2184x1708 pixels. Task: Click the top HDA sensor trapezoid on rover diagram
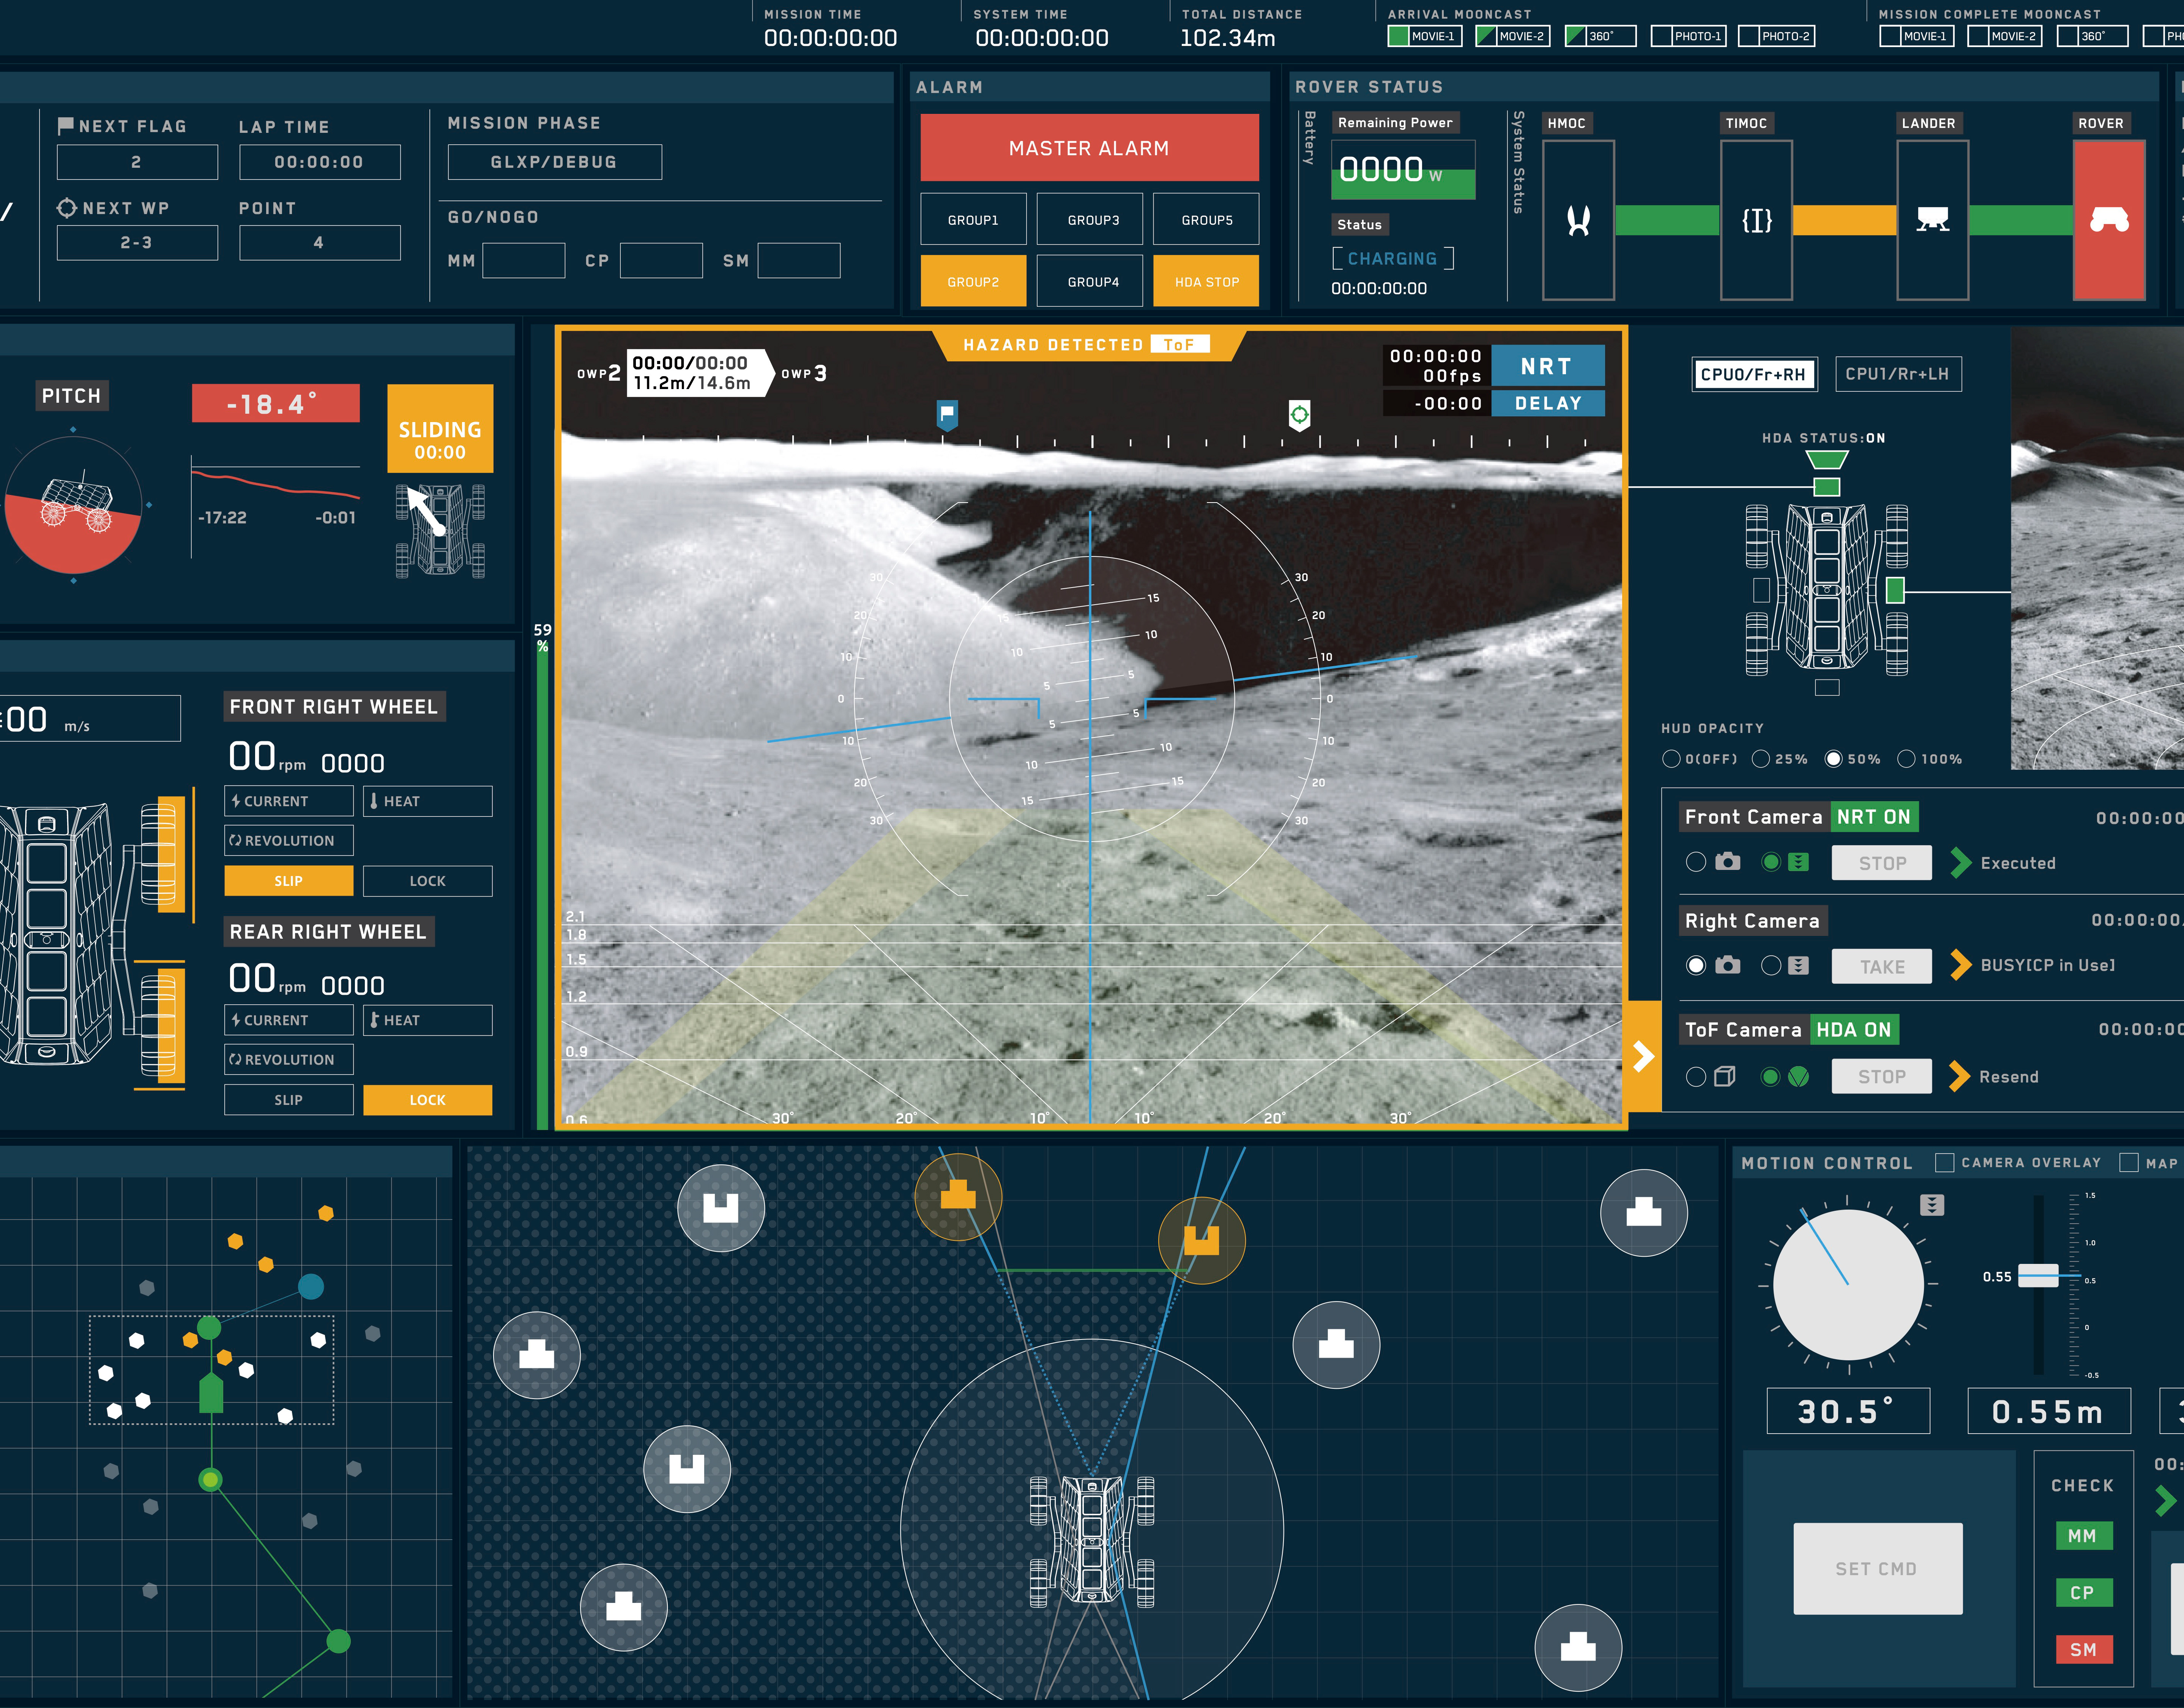point(1827,460)
